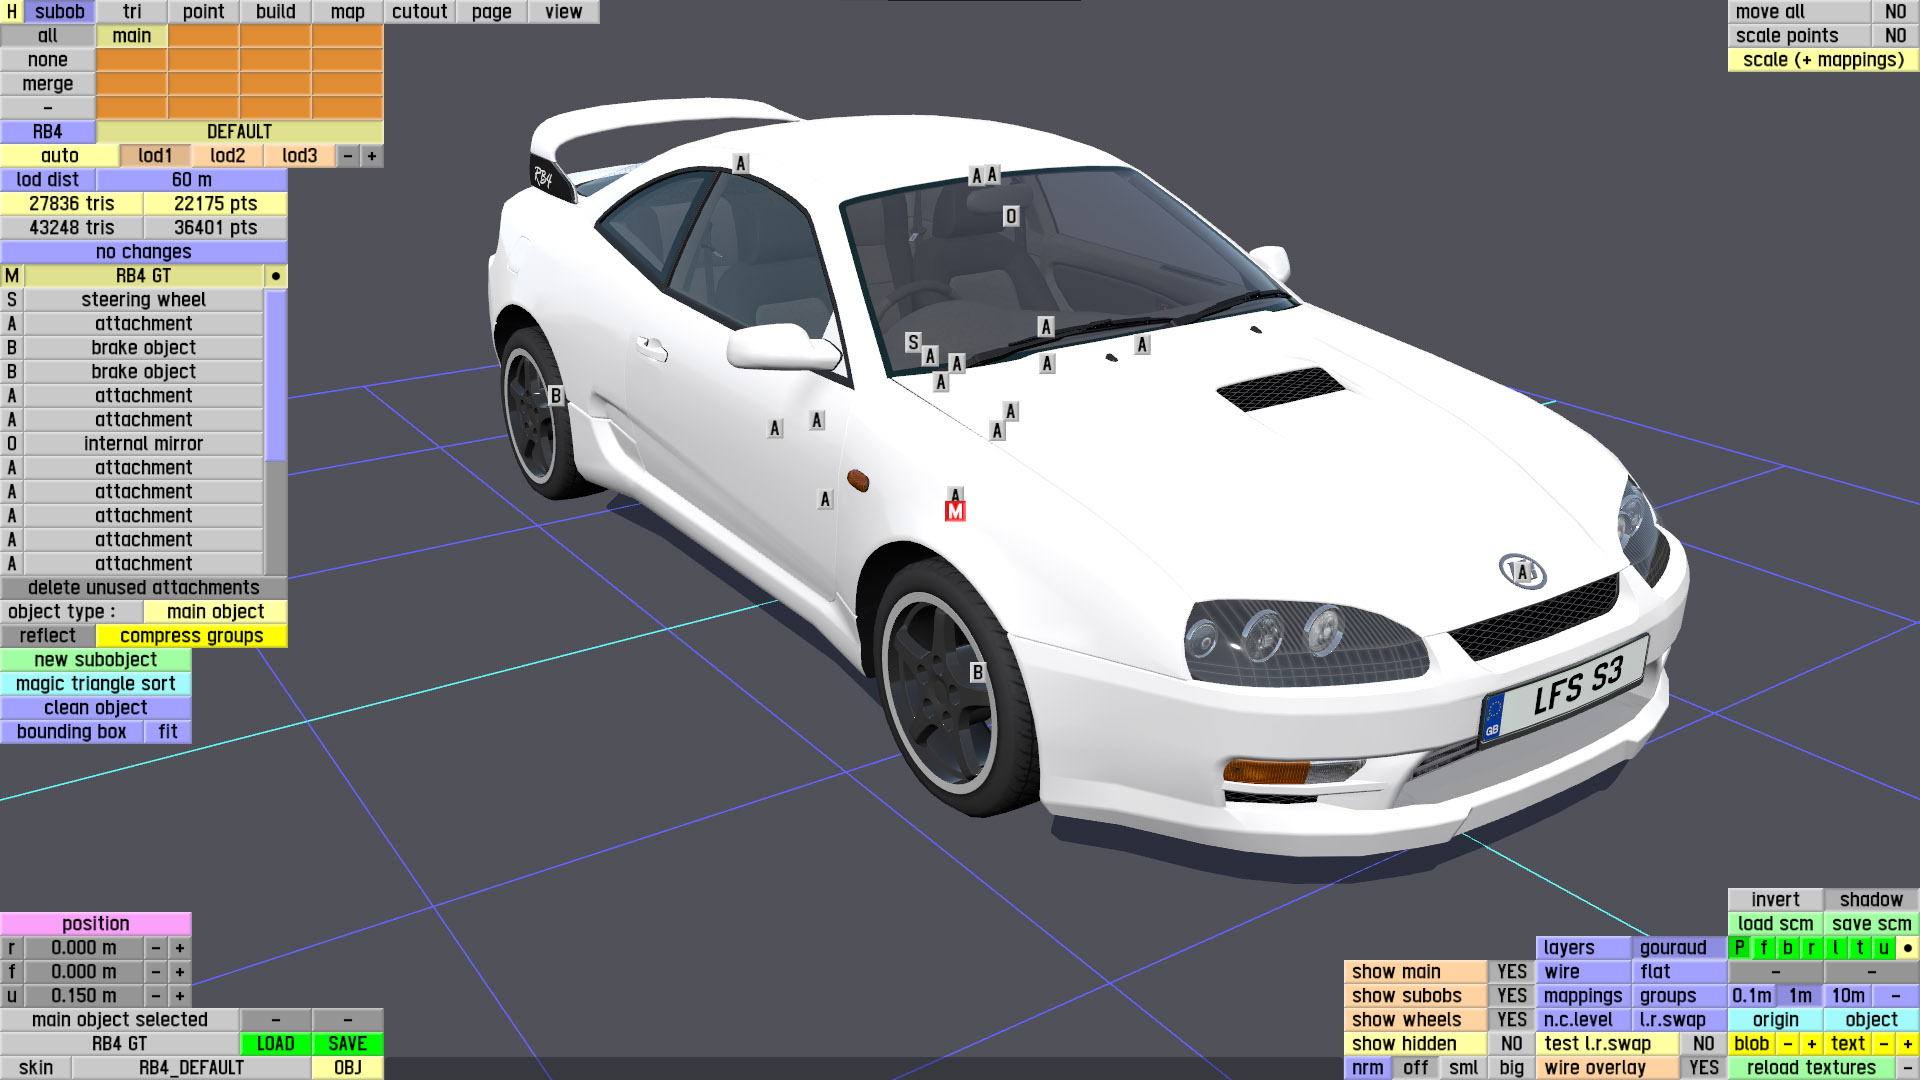The height and width of the screenshot is (1080, 1920).
Task: Toggle the show hidden NO option
Action: point(1511,1044)
